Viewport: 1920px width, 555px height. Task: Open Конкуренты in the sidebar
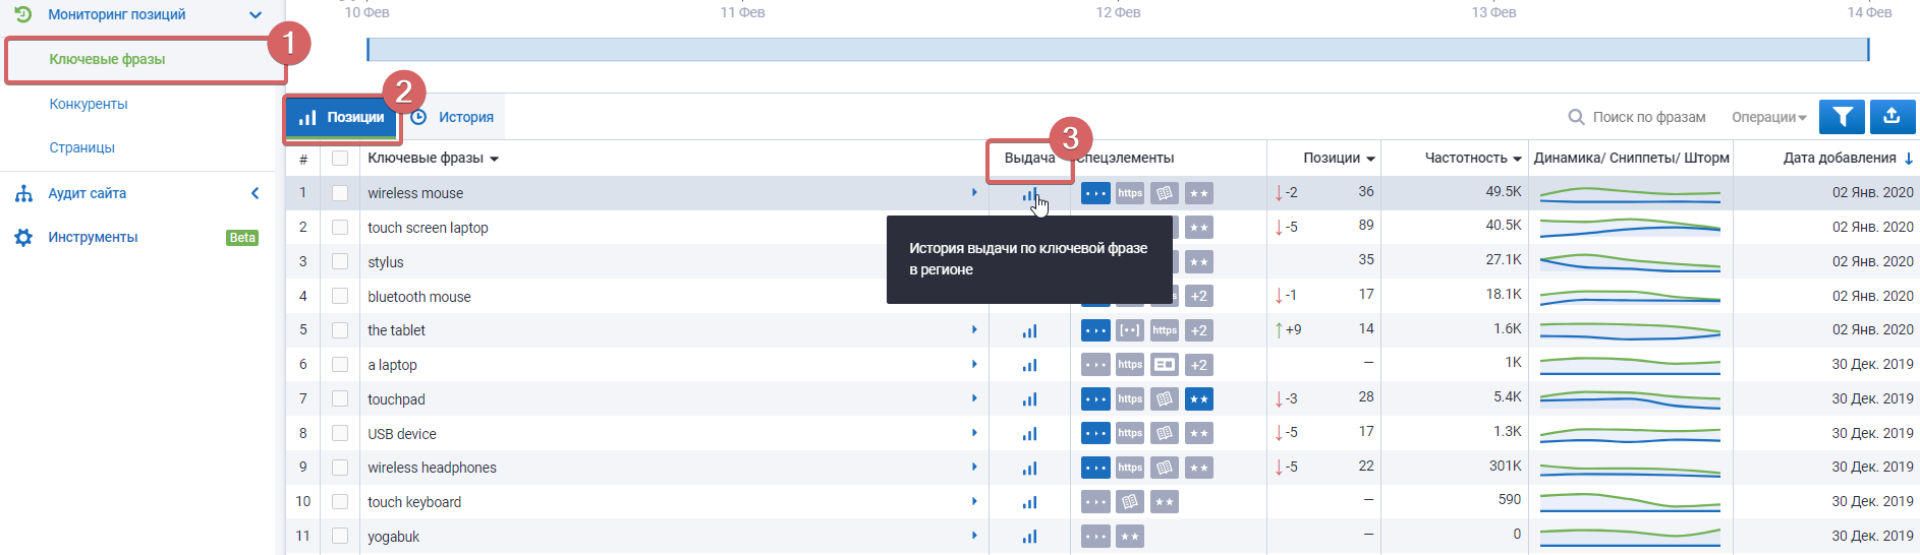[x=88, y=104]
